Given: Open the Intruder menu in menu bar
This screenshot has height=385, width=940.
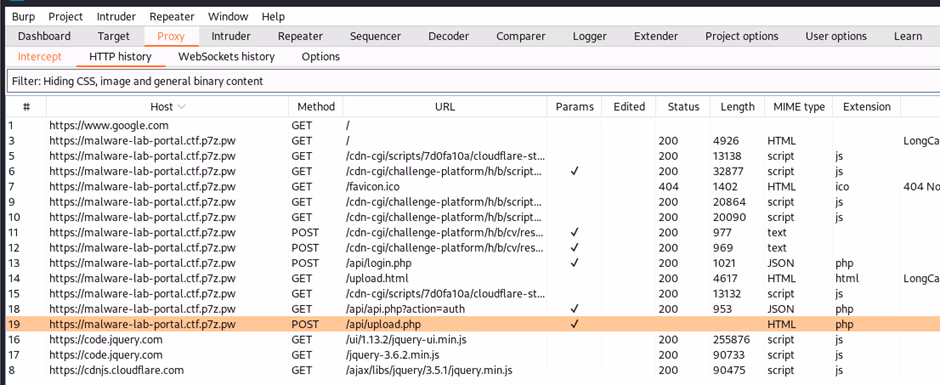Looking at the screenshot, I should pos(116,17).
